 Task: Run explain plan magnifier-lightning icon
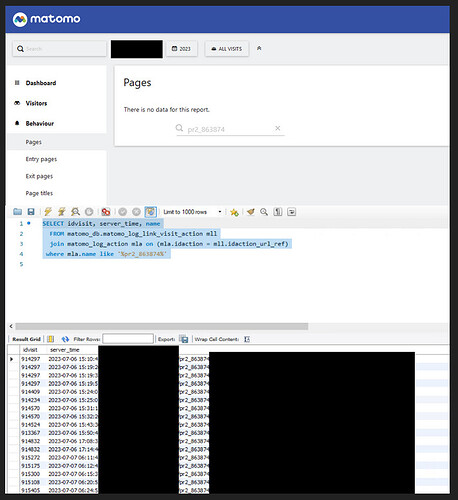coord(75,212)
